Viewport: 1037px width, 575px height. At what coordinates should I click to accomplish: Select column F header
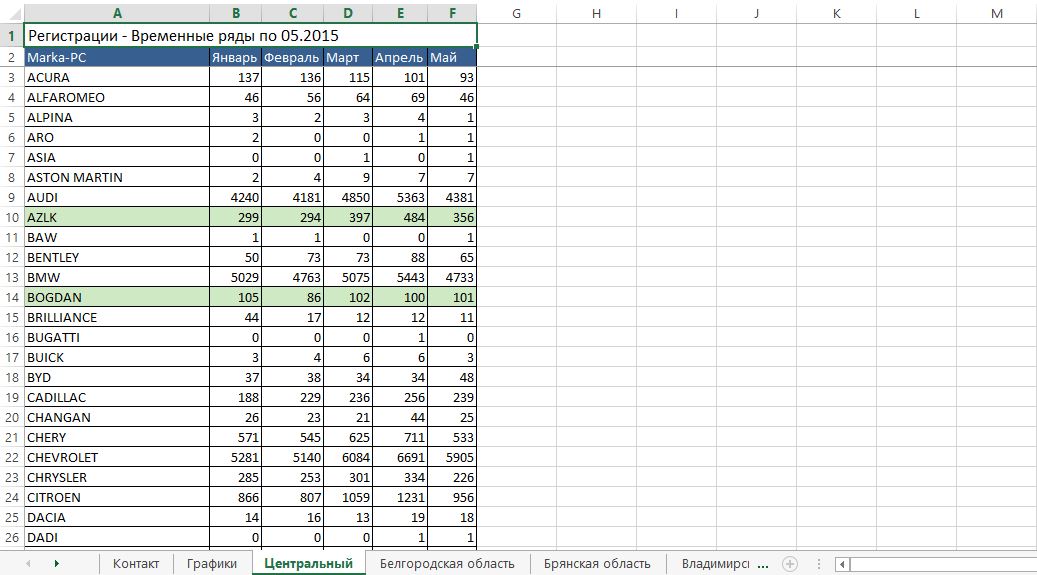(x=452, y=13)
